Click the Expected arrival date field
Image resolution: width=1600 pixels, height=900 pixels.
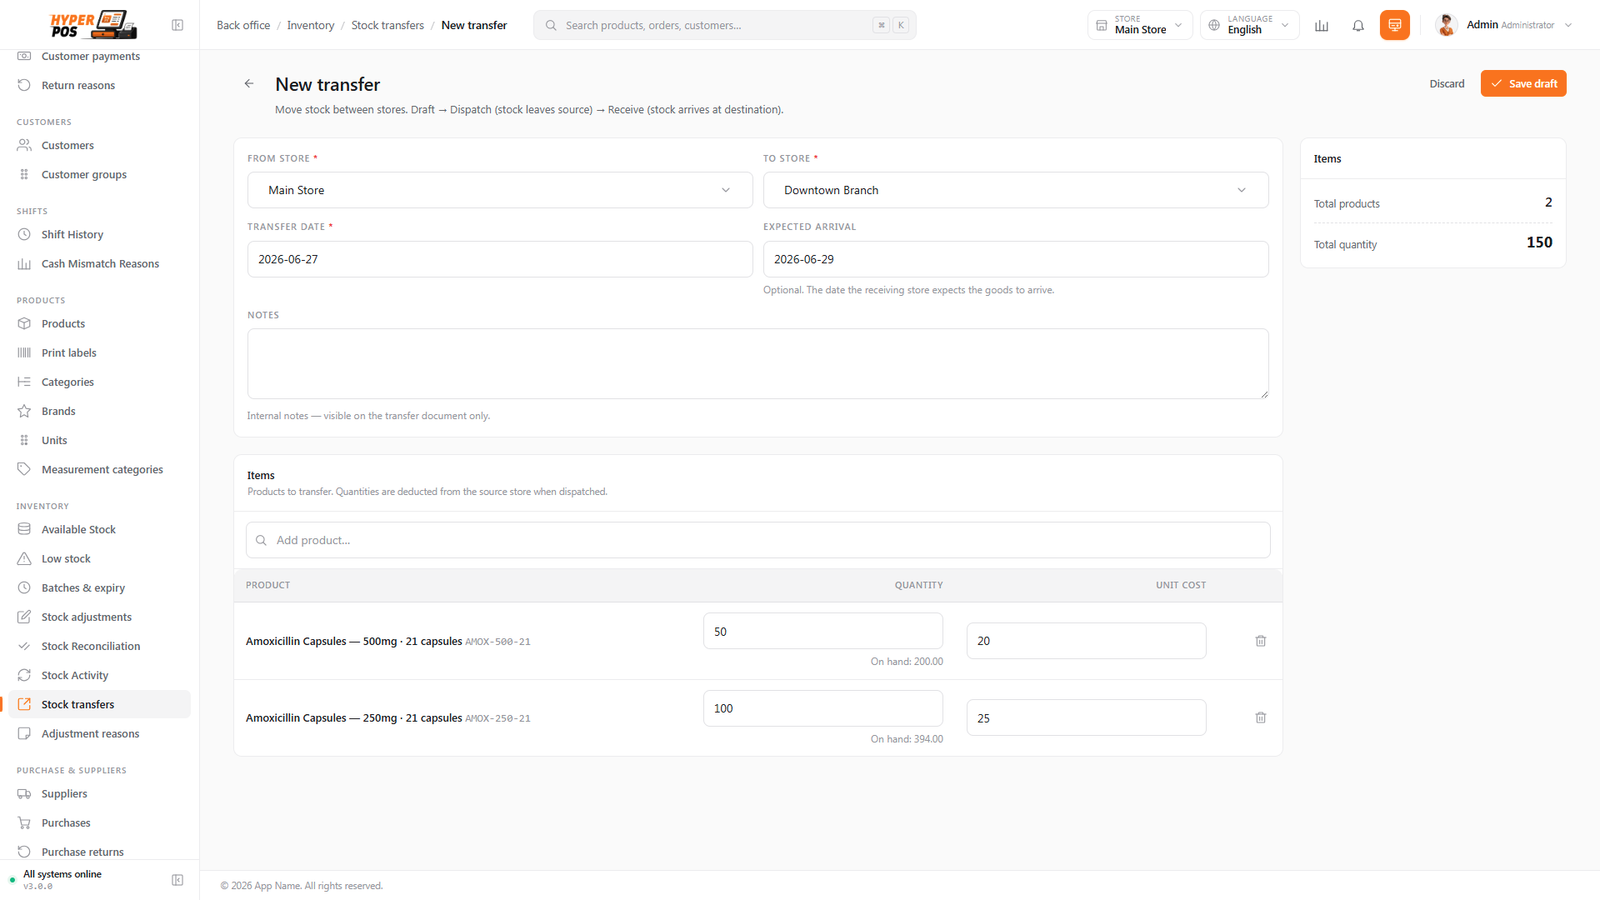pyautogui.click(x=1016, y=259)
